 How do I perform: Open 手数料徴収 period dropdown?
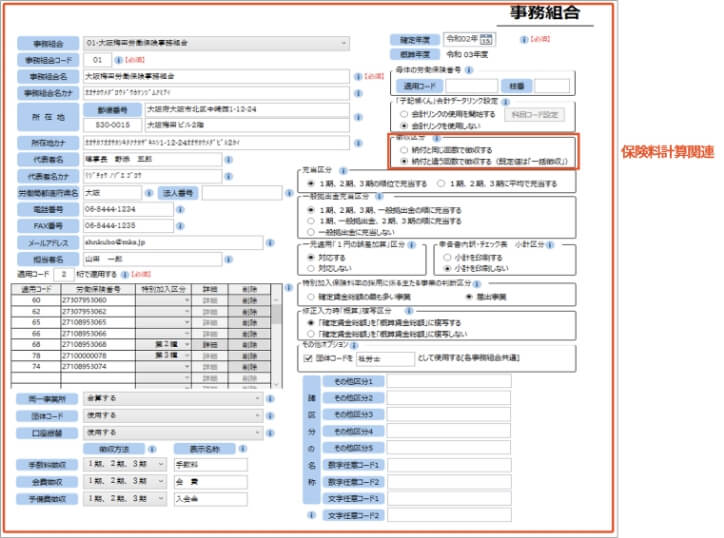(125, 464)
